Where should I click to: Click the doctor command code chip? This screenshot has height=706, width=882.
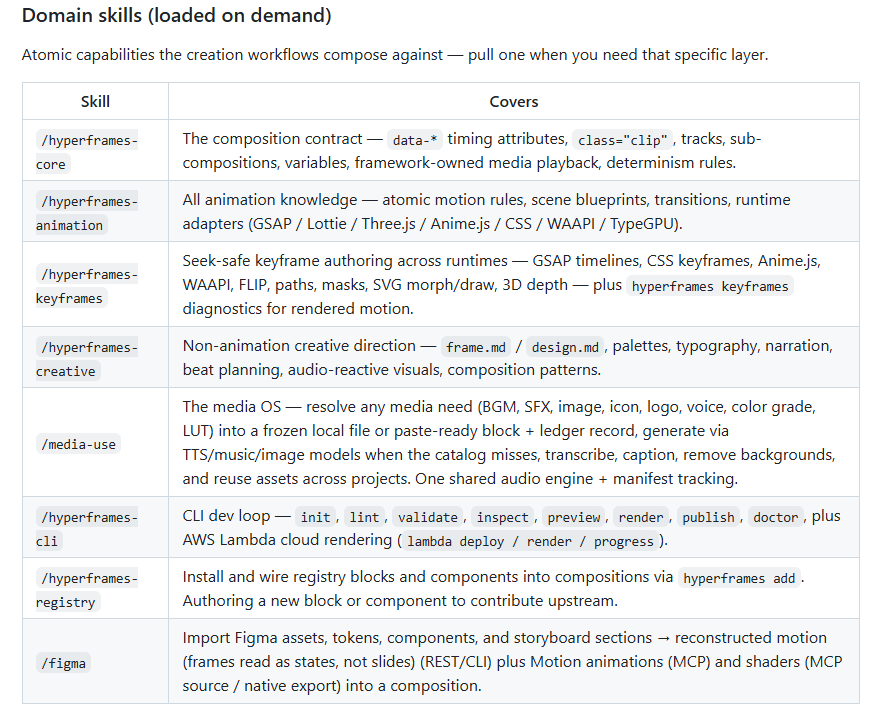[776, 517]
